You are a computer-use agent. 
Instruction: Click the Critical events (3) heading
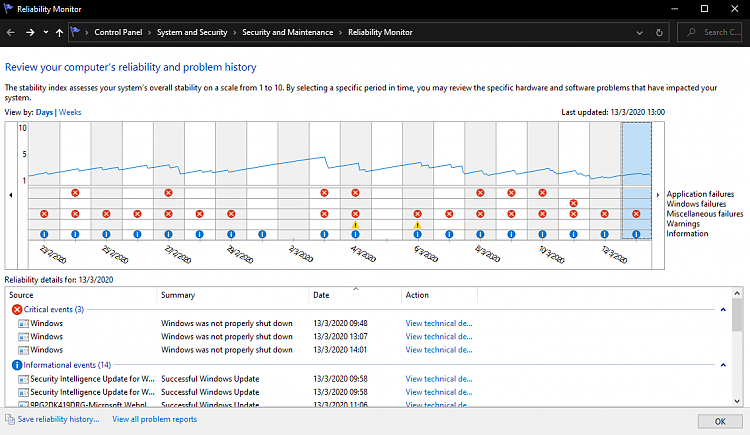54,310
